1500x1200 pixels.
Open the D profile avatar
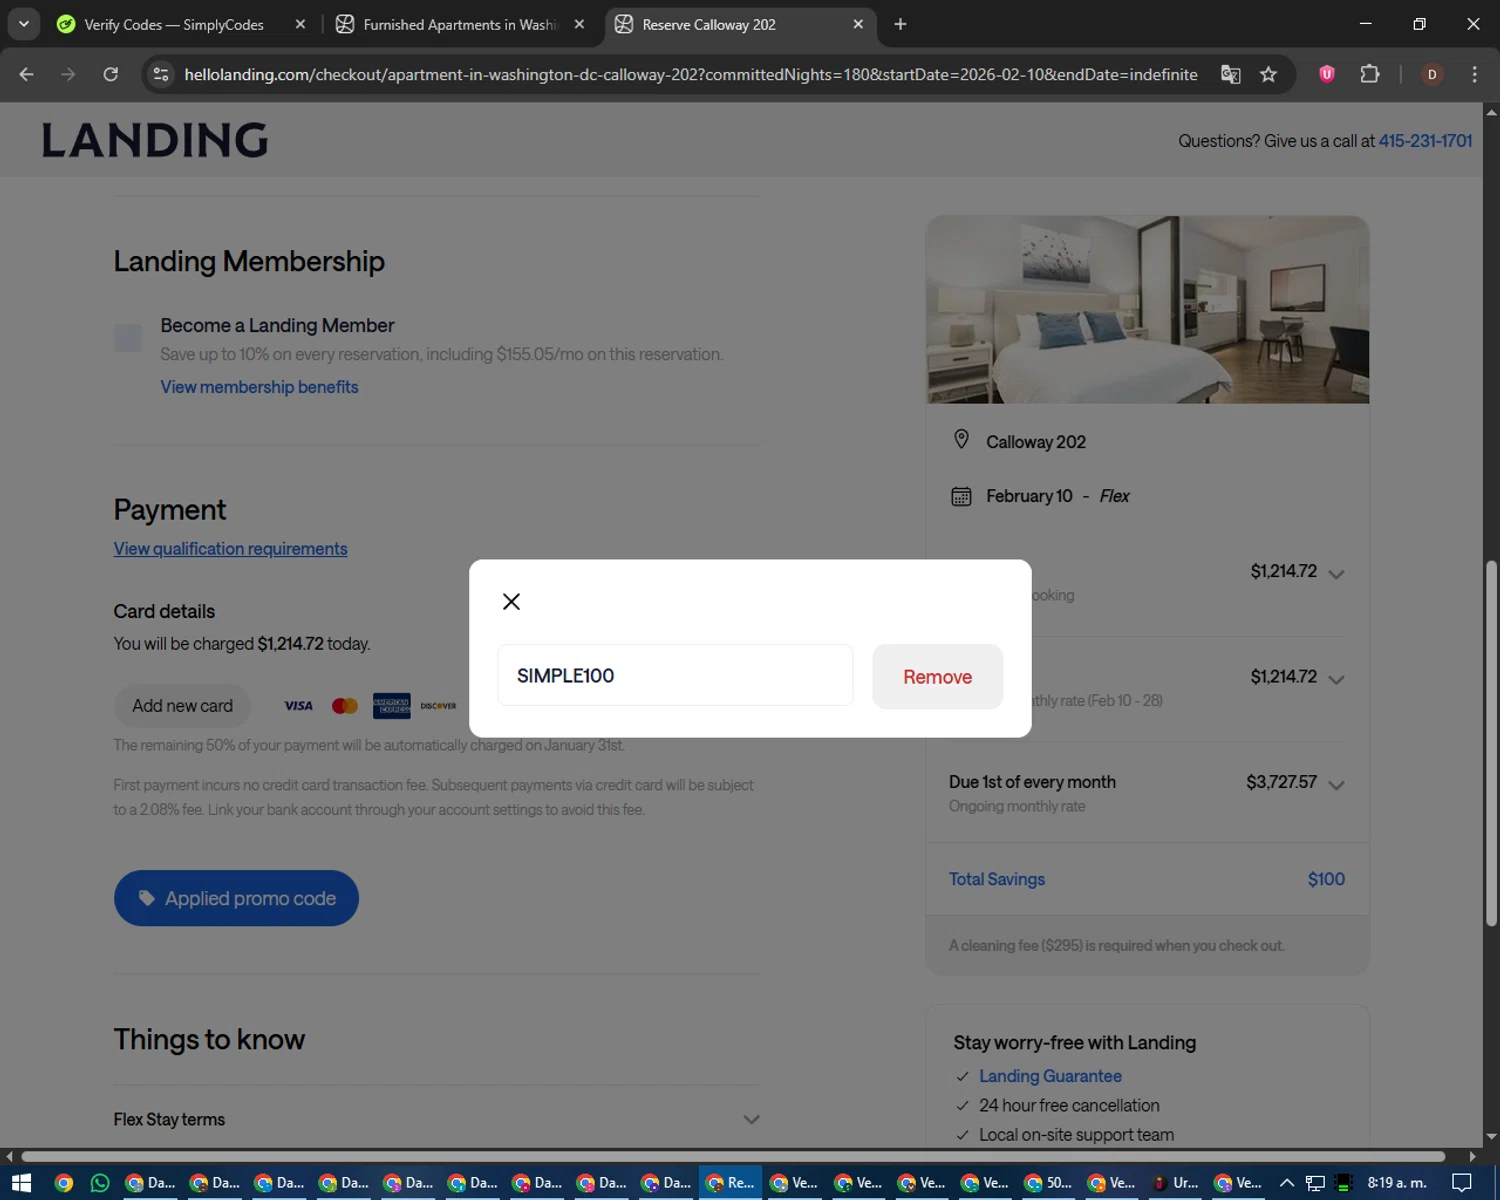coord(1432,74)
